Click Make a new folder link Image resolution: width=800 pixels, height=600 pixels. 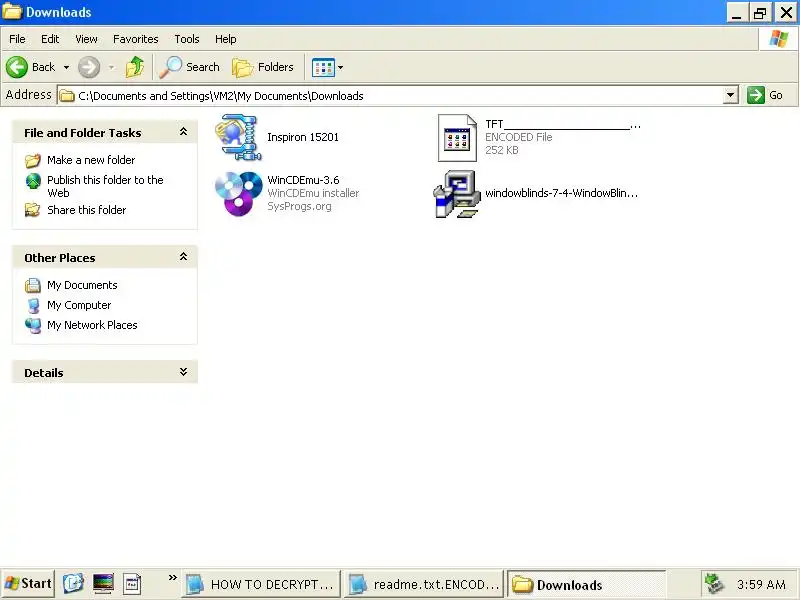pos(91,160)
